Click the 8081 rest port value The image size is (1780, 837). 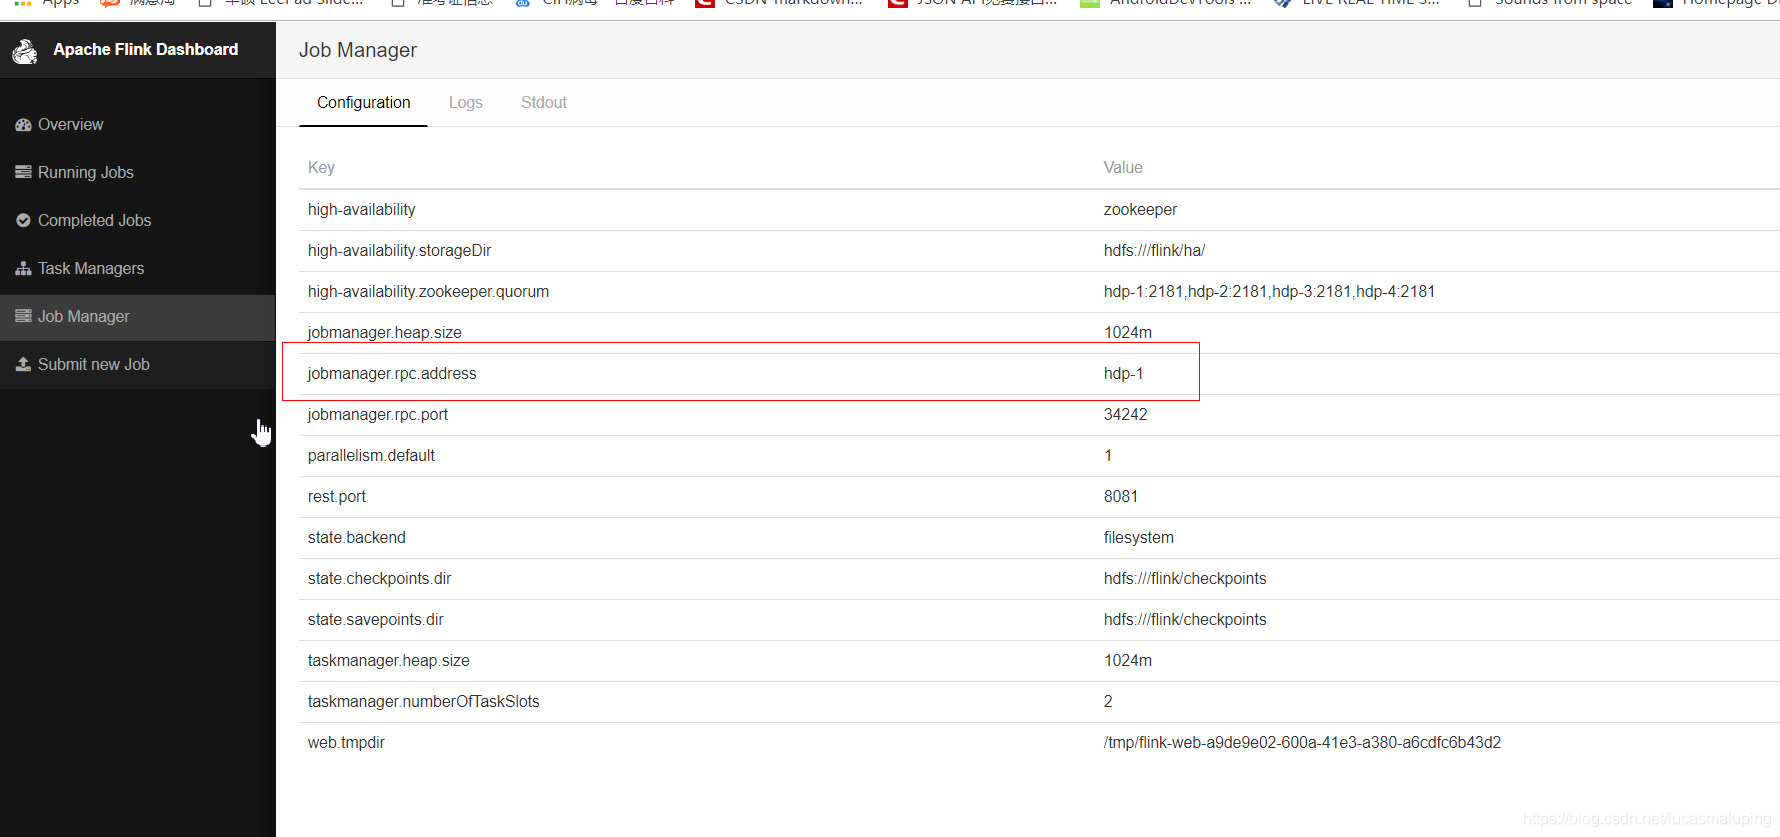coord(1121,496)
